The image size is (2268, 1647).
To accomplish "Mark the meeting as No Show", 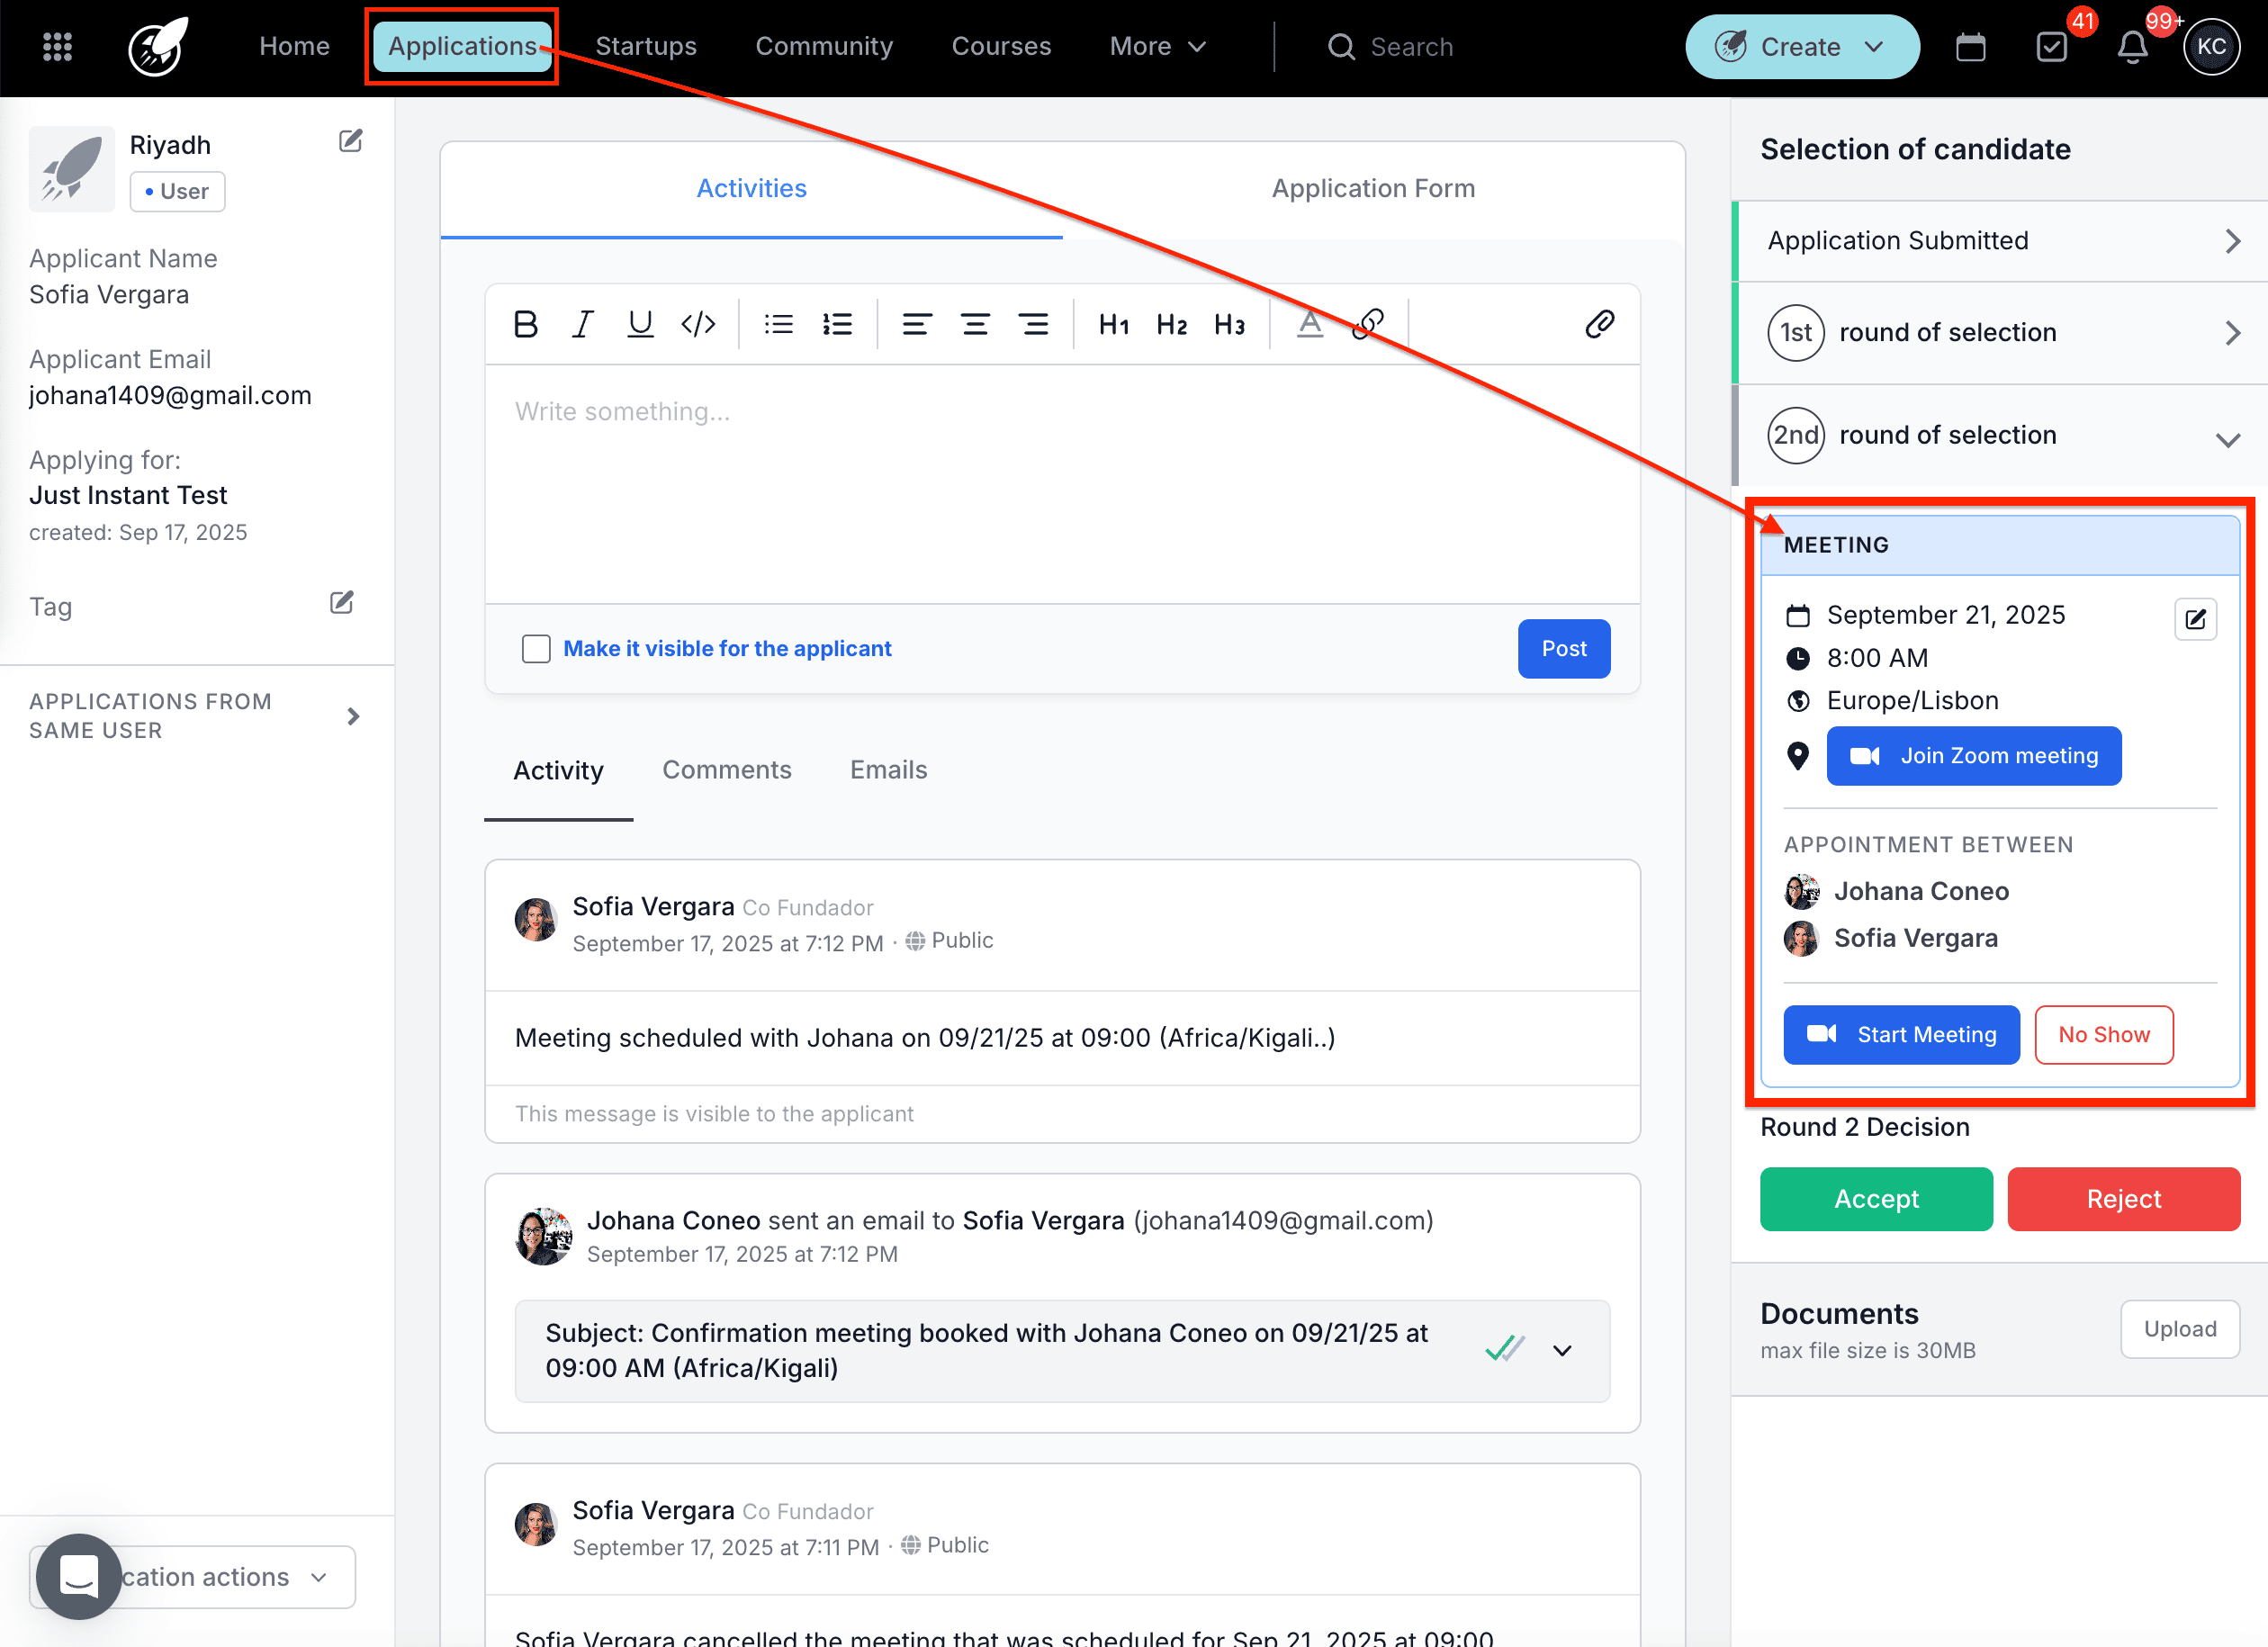I will pos(2103,1035).
